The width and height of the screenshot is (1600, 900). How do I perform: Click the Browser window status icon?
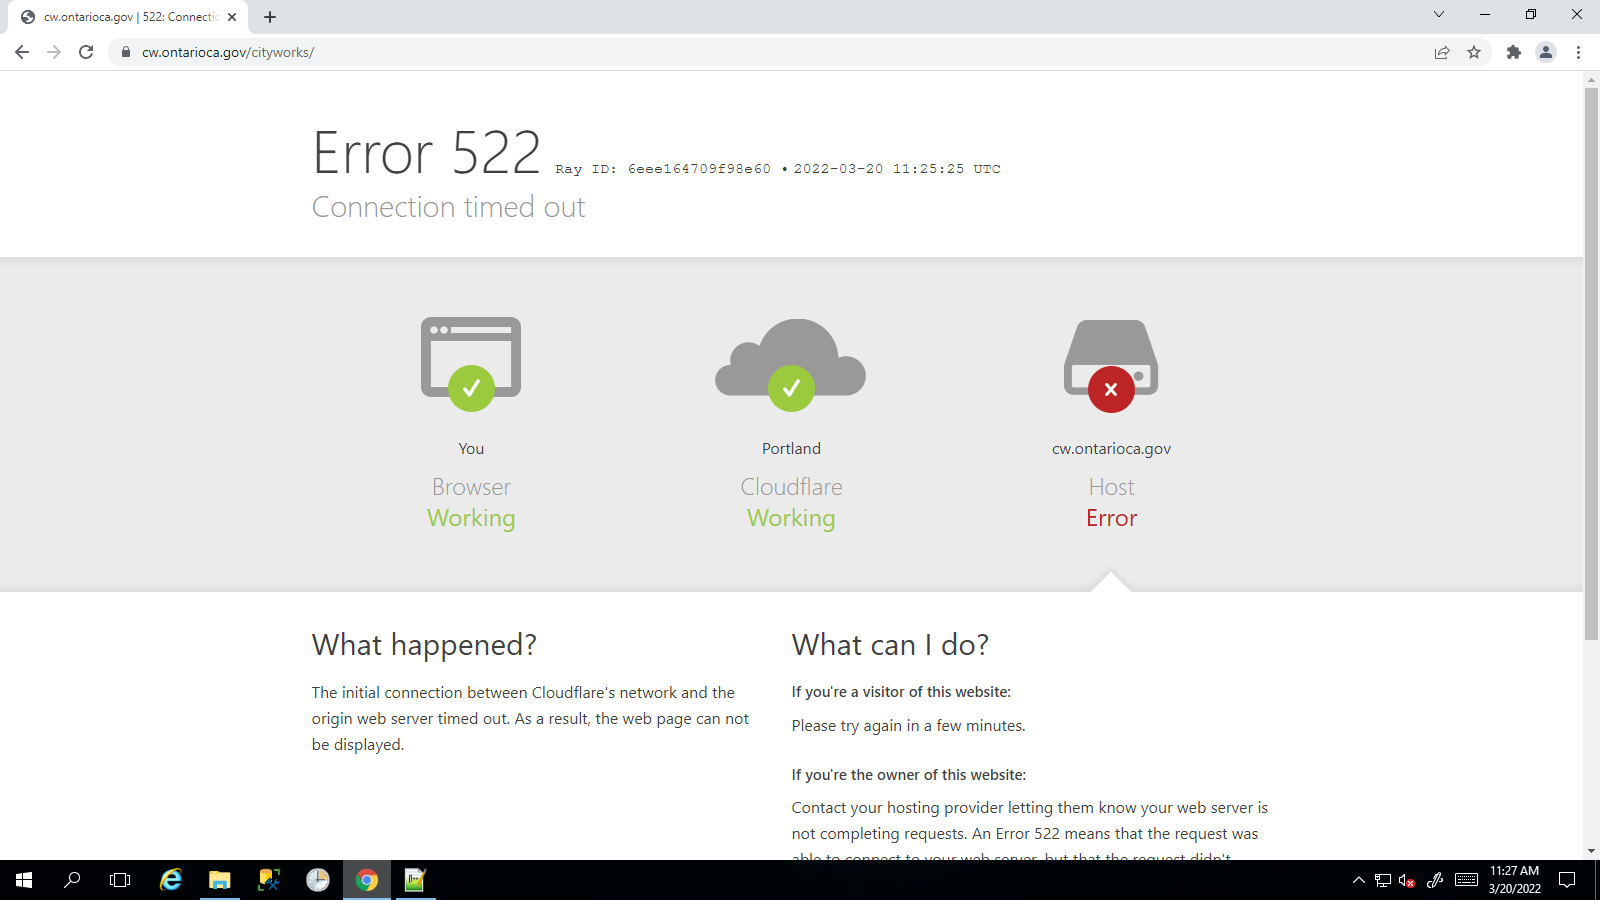[x=471, y=363]
